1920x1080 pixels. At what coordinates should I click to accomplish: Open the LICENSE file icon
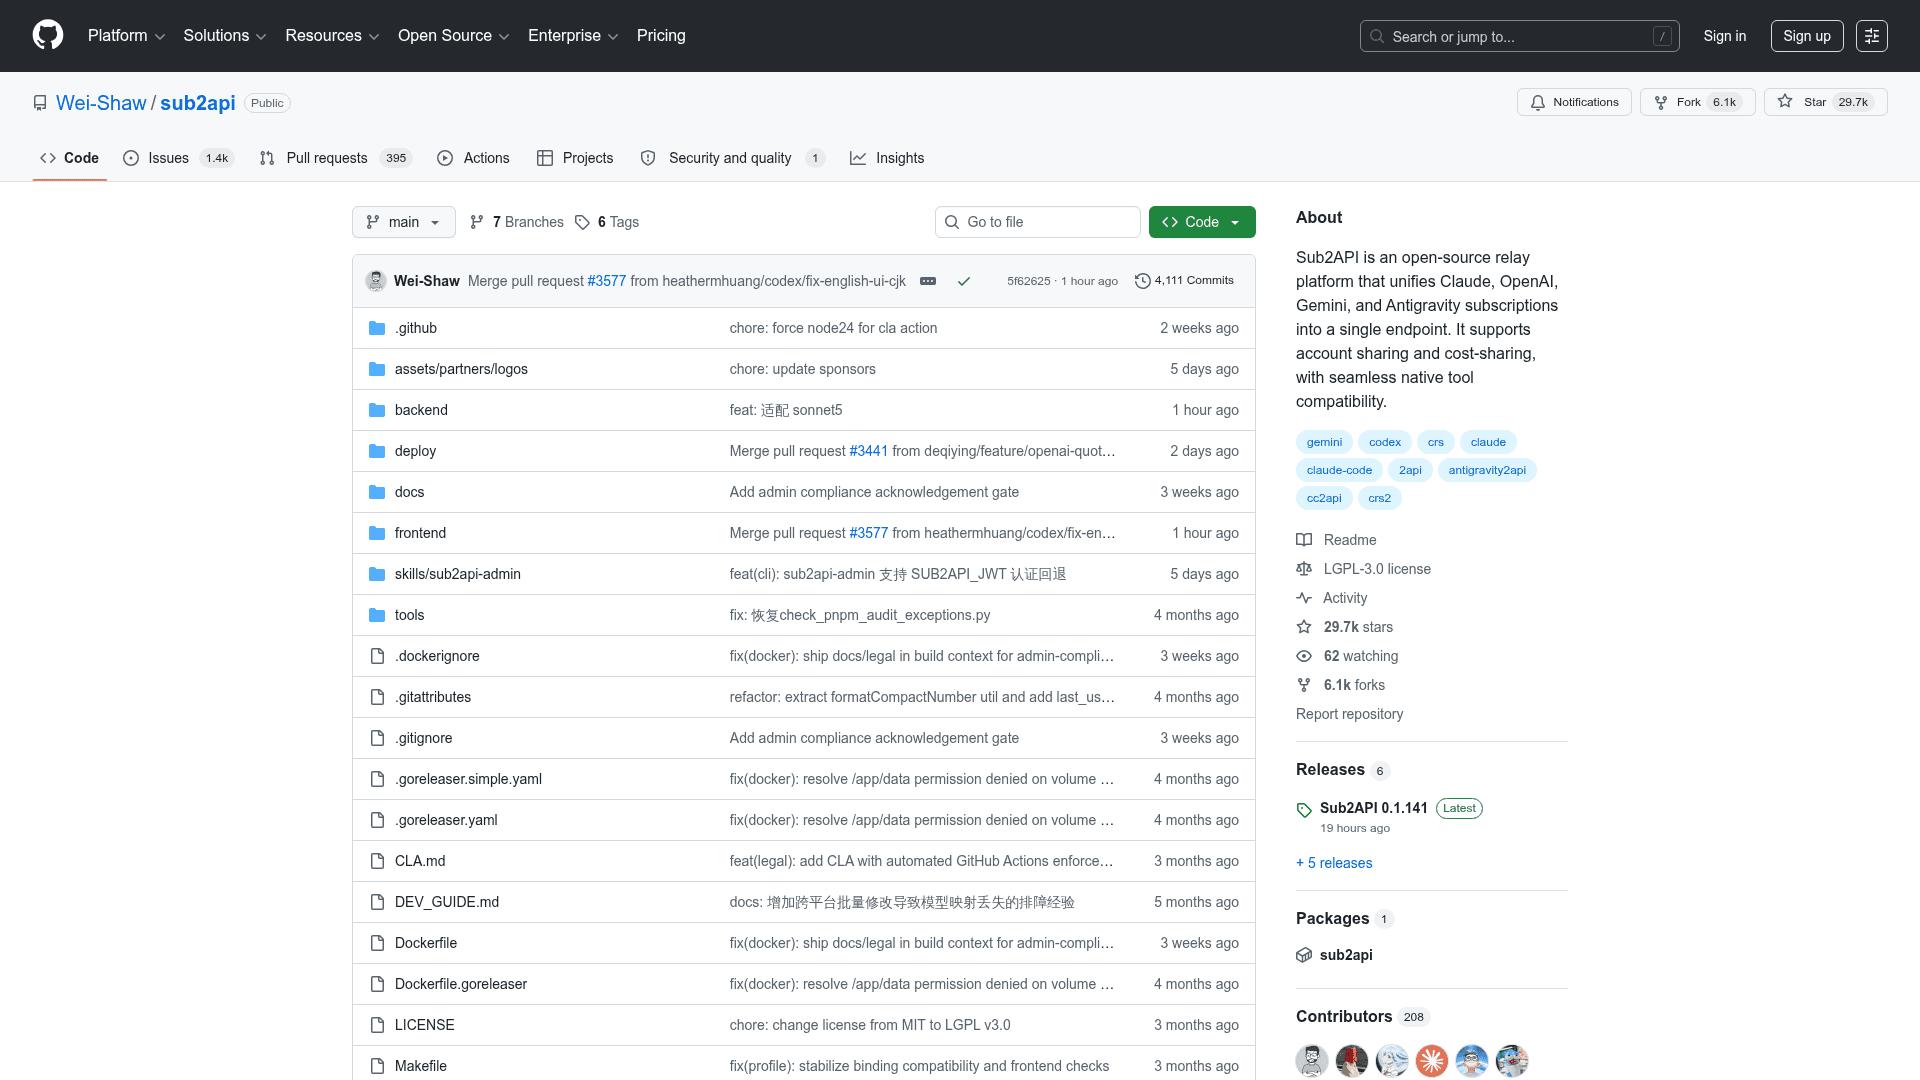(377, 1025)
